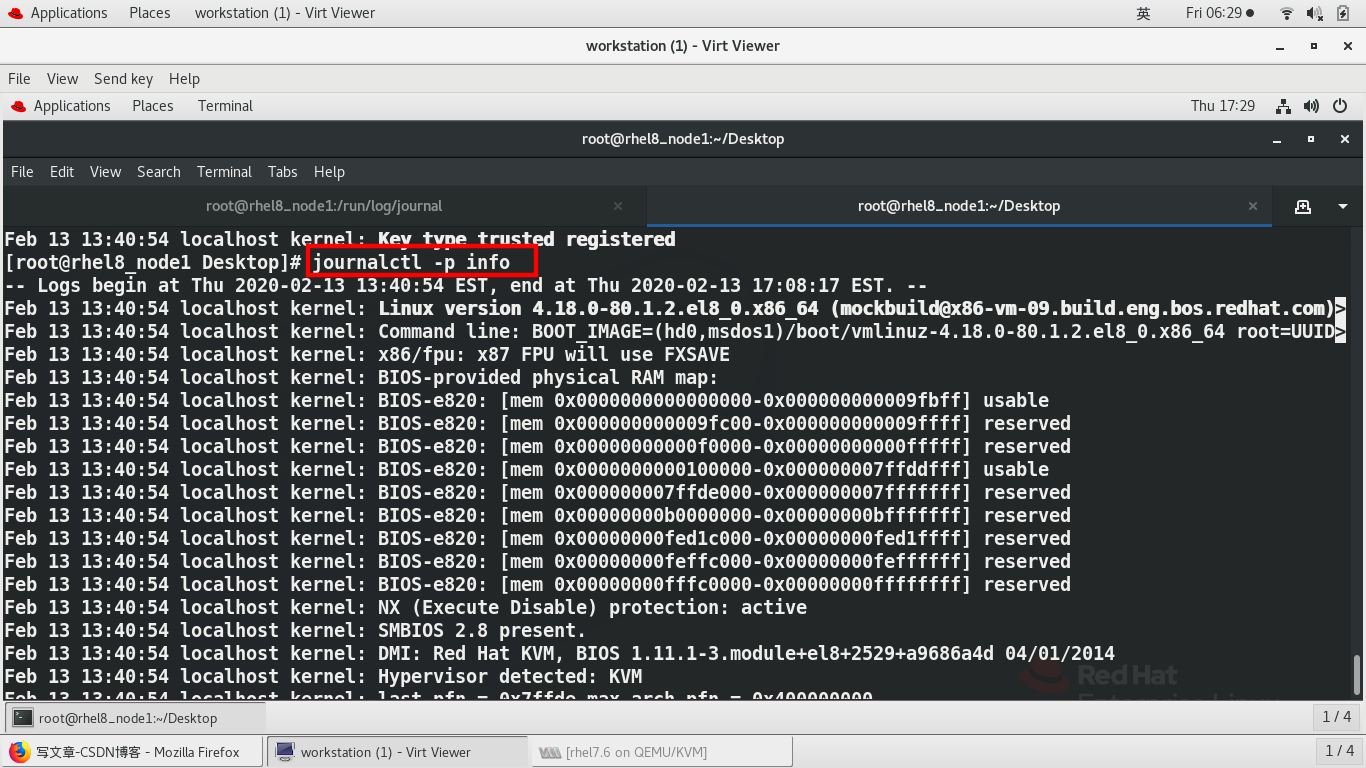The width and height of the screenshot is (1366, 768).
Task: Click '-- Logs begin at Thu 2020-02-13' line
Action: pyautogui.click(x=466, y=286)
